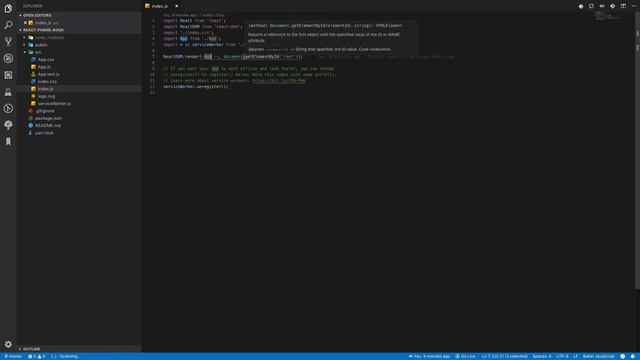Click the first diamond icon in editor toolbar
Screen dimensions: 640x360
(x=581, y=6)
